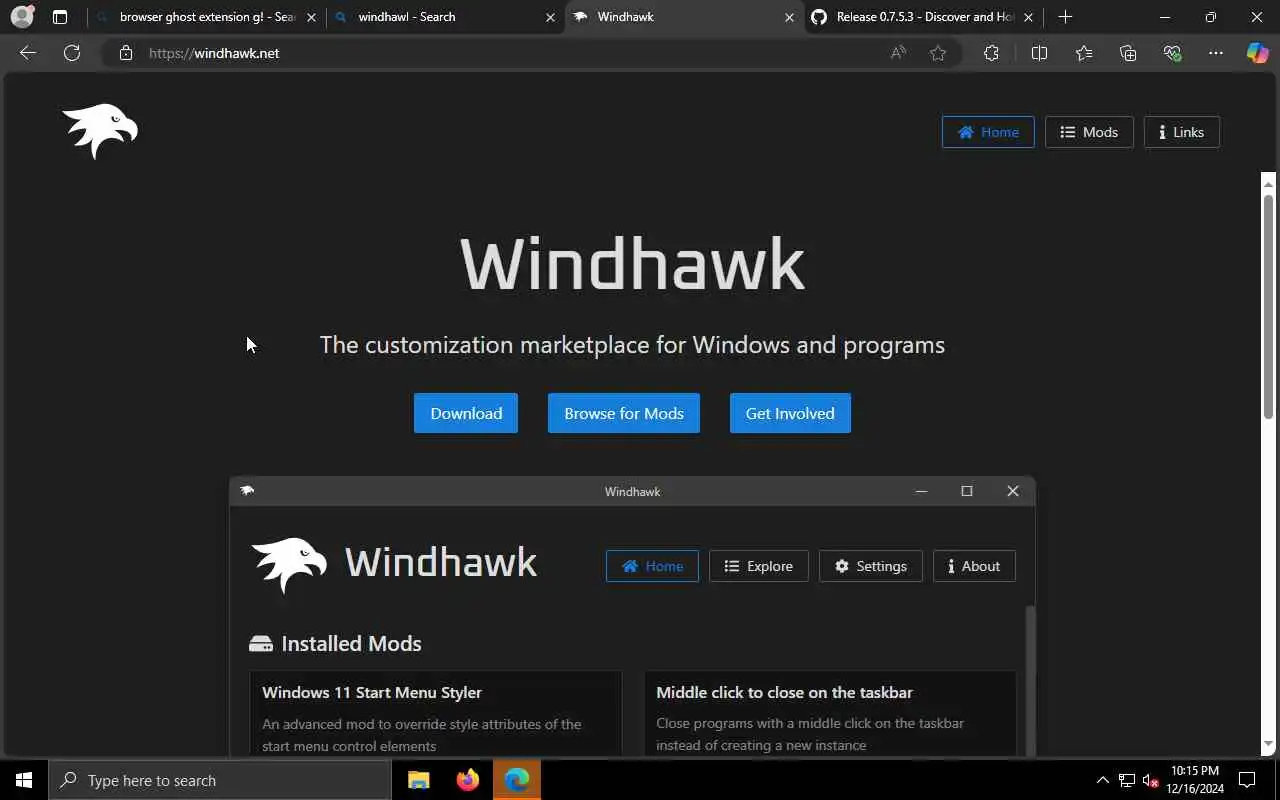Open the Extensions puzzle icon

(x=991, y=53)
